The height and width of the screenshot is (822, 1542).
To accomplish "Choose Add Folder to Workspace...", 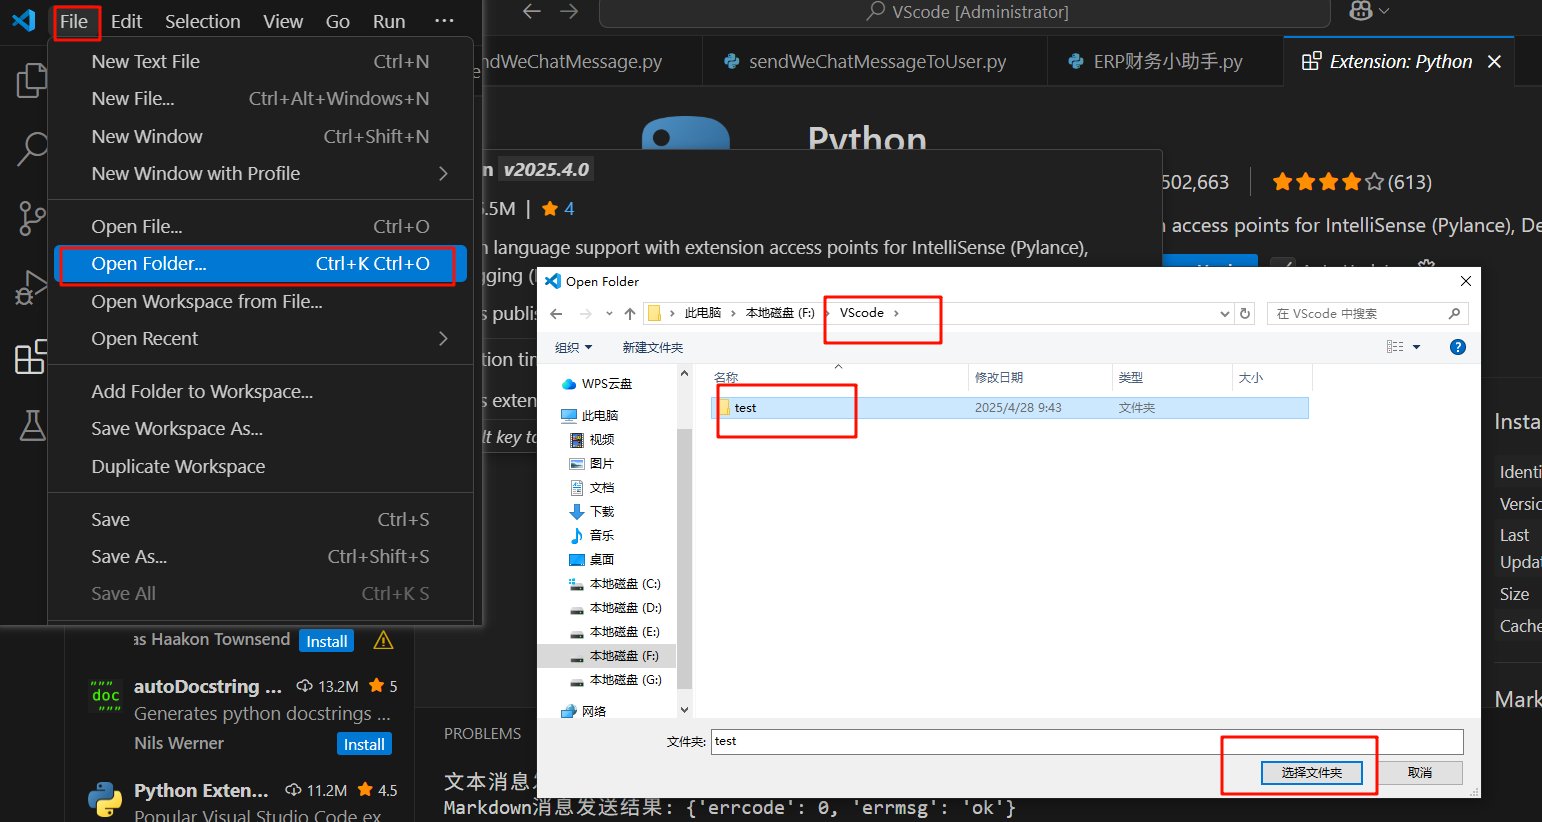I will 260,392.
